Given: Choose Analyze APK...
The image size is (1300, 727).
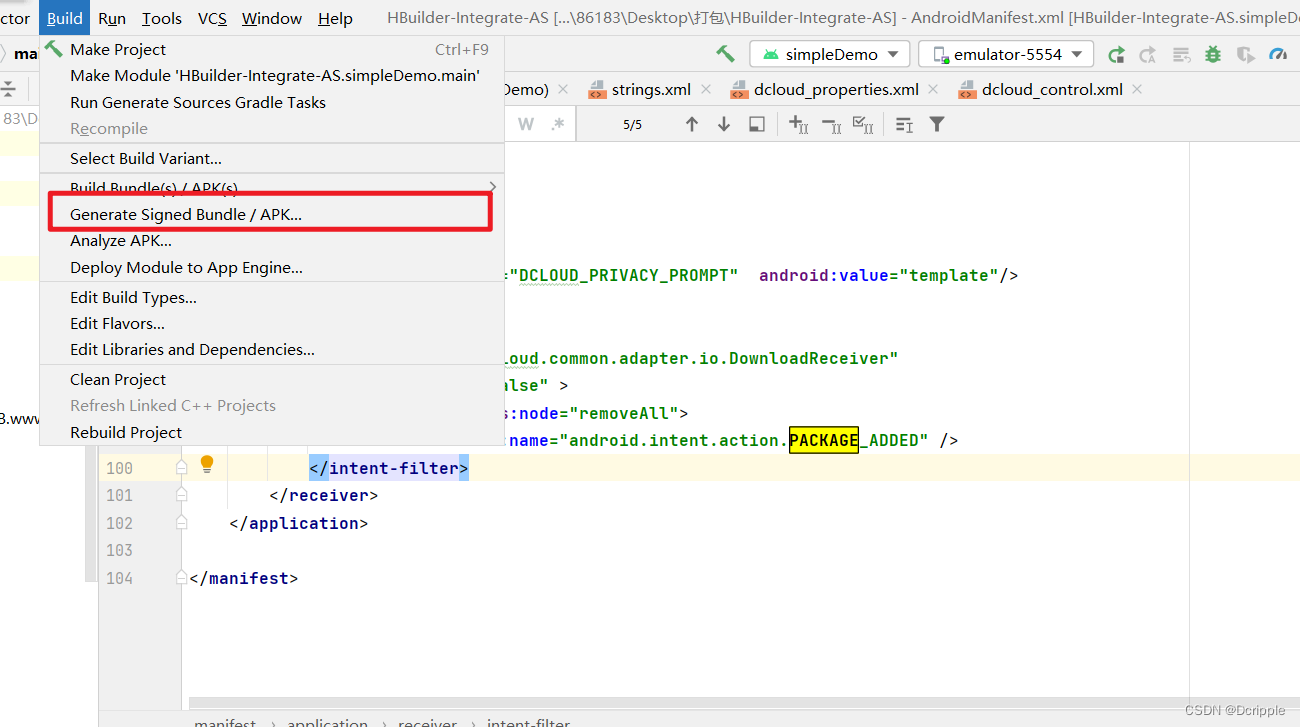Looking at the screenshot, I should click(271, 240).
